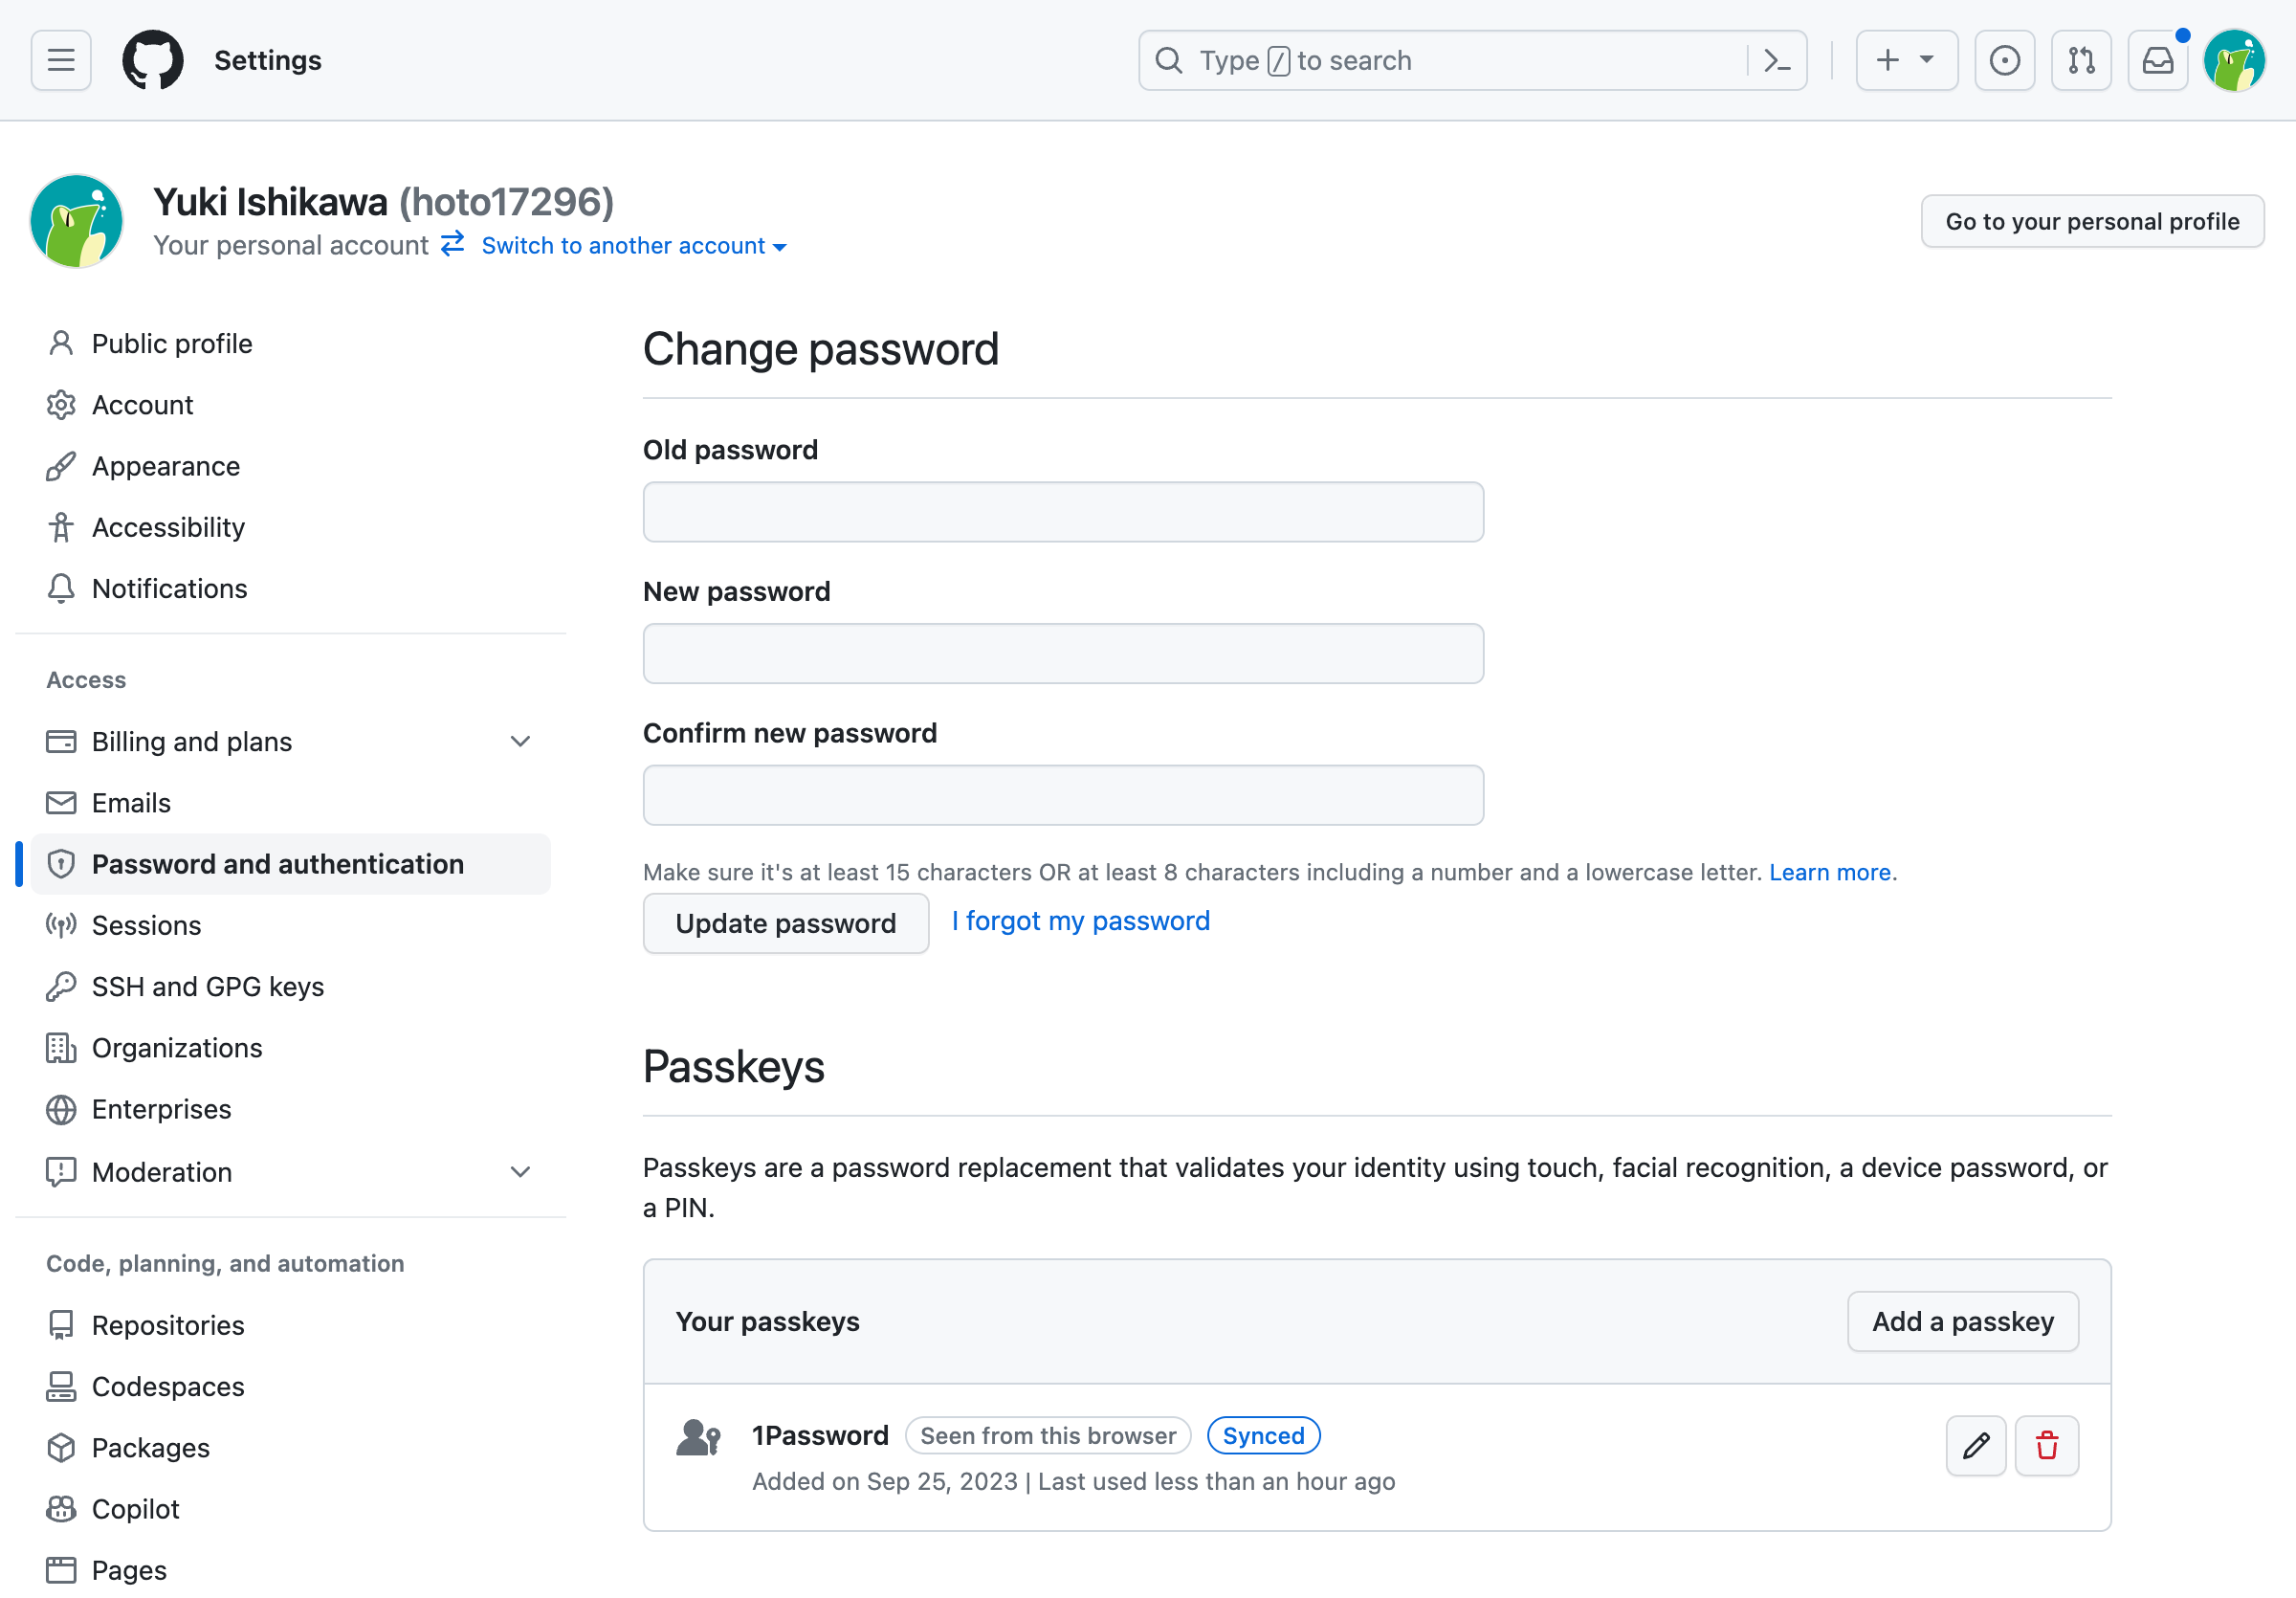Expand the Moderation section
Image resolution: width=2296 pixels, height=1598 pixels.
520,1171
